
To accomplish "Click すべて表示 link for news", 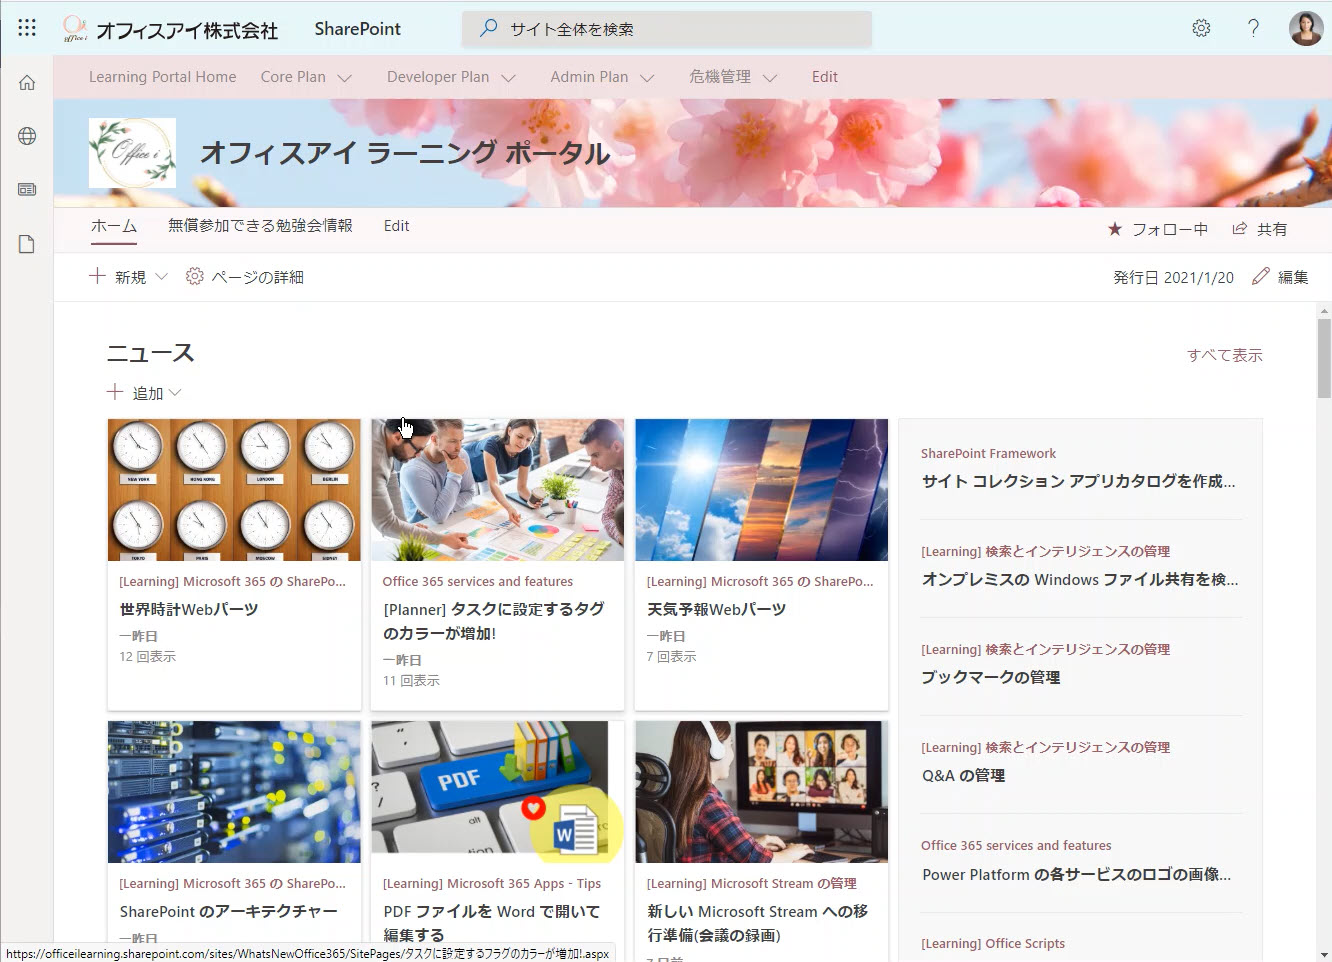I will (x=1225, y=355).
